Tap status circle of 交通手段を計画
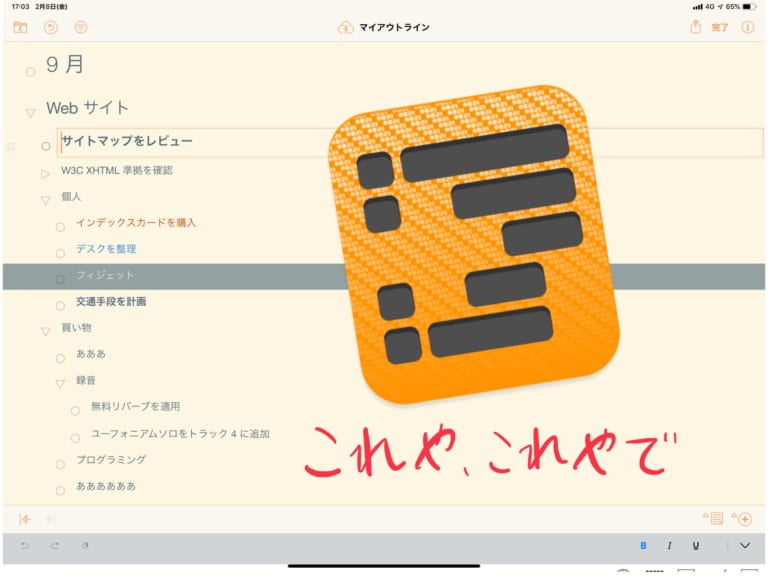The image size is (768, 576). pos(60,306)
